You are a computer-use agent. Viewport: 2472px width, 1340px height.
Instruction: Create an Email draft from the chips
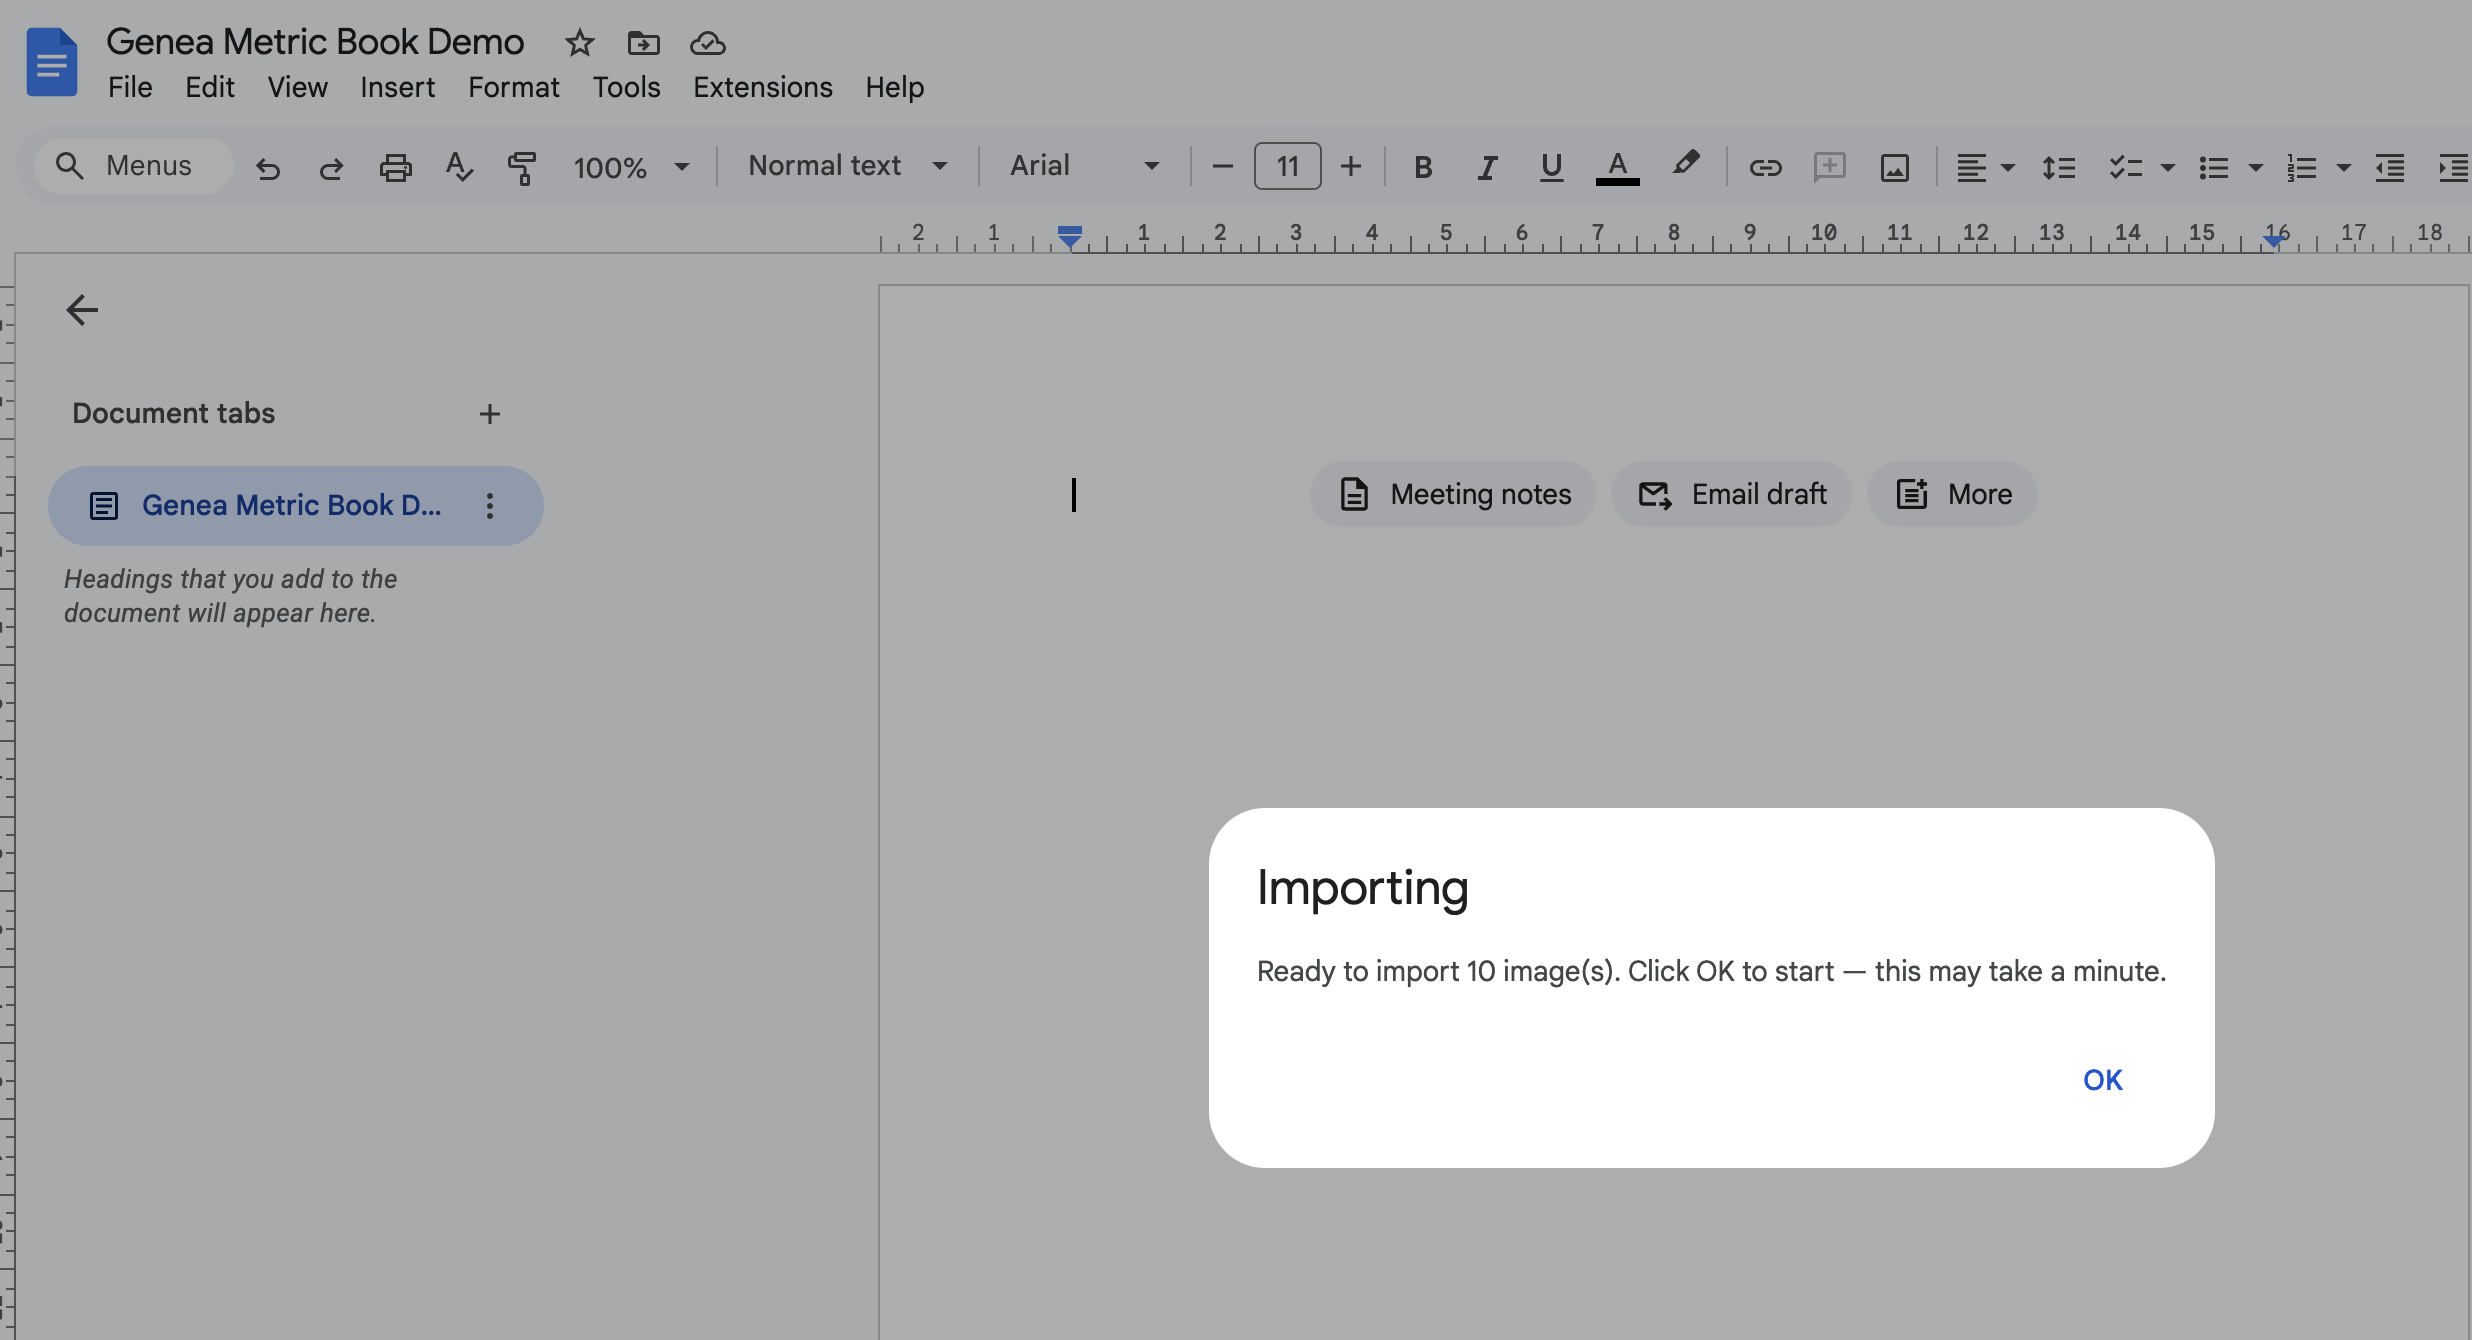(x=1730, y=493)
